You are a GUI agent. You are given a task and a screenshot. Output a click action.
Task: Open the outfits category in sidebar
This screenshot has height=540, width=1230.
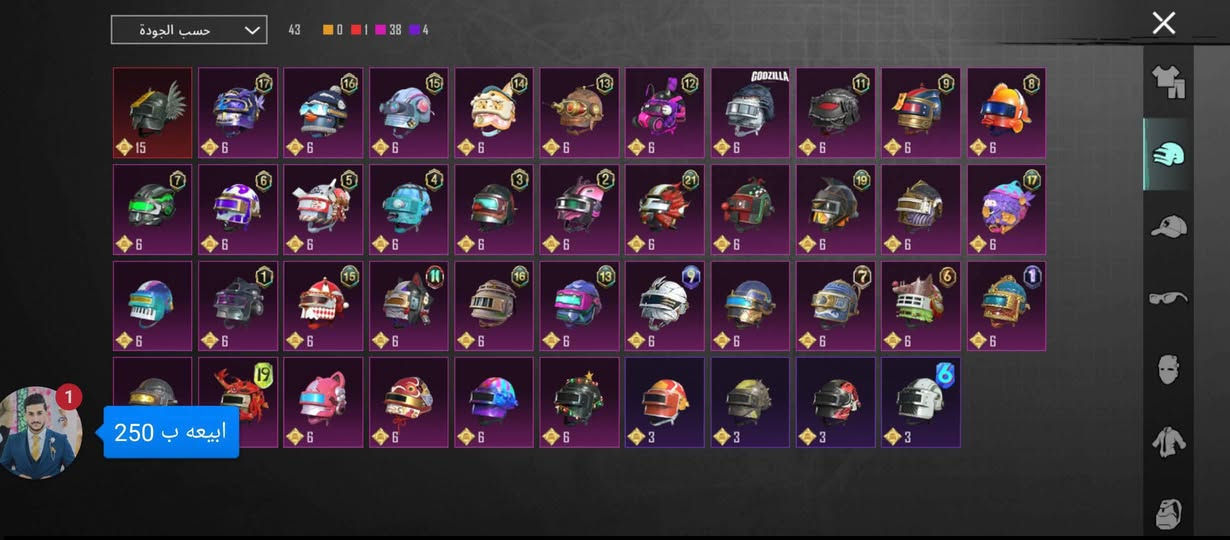[x=1168, y=83]
